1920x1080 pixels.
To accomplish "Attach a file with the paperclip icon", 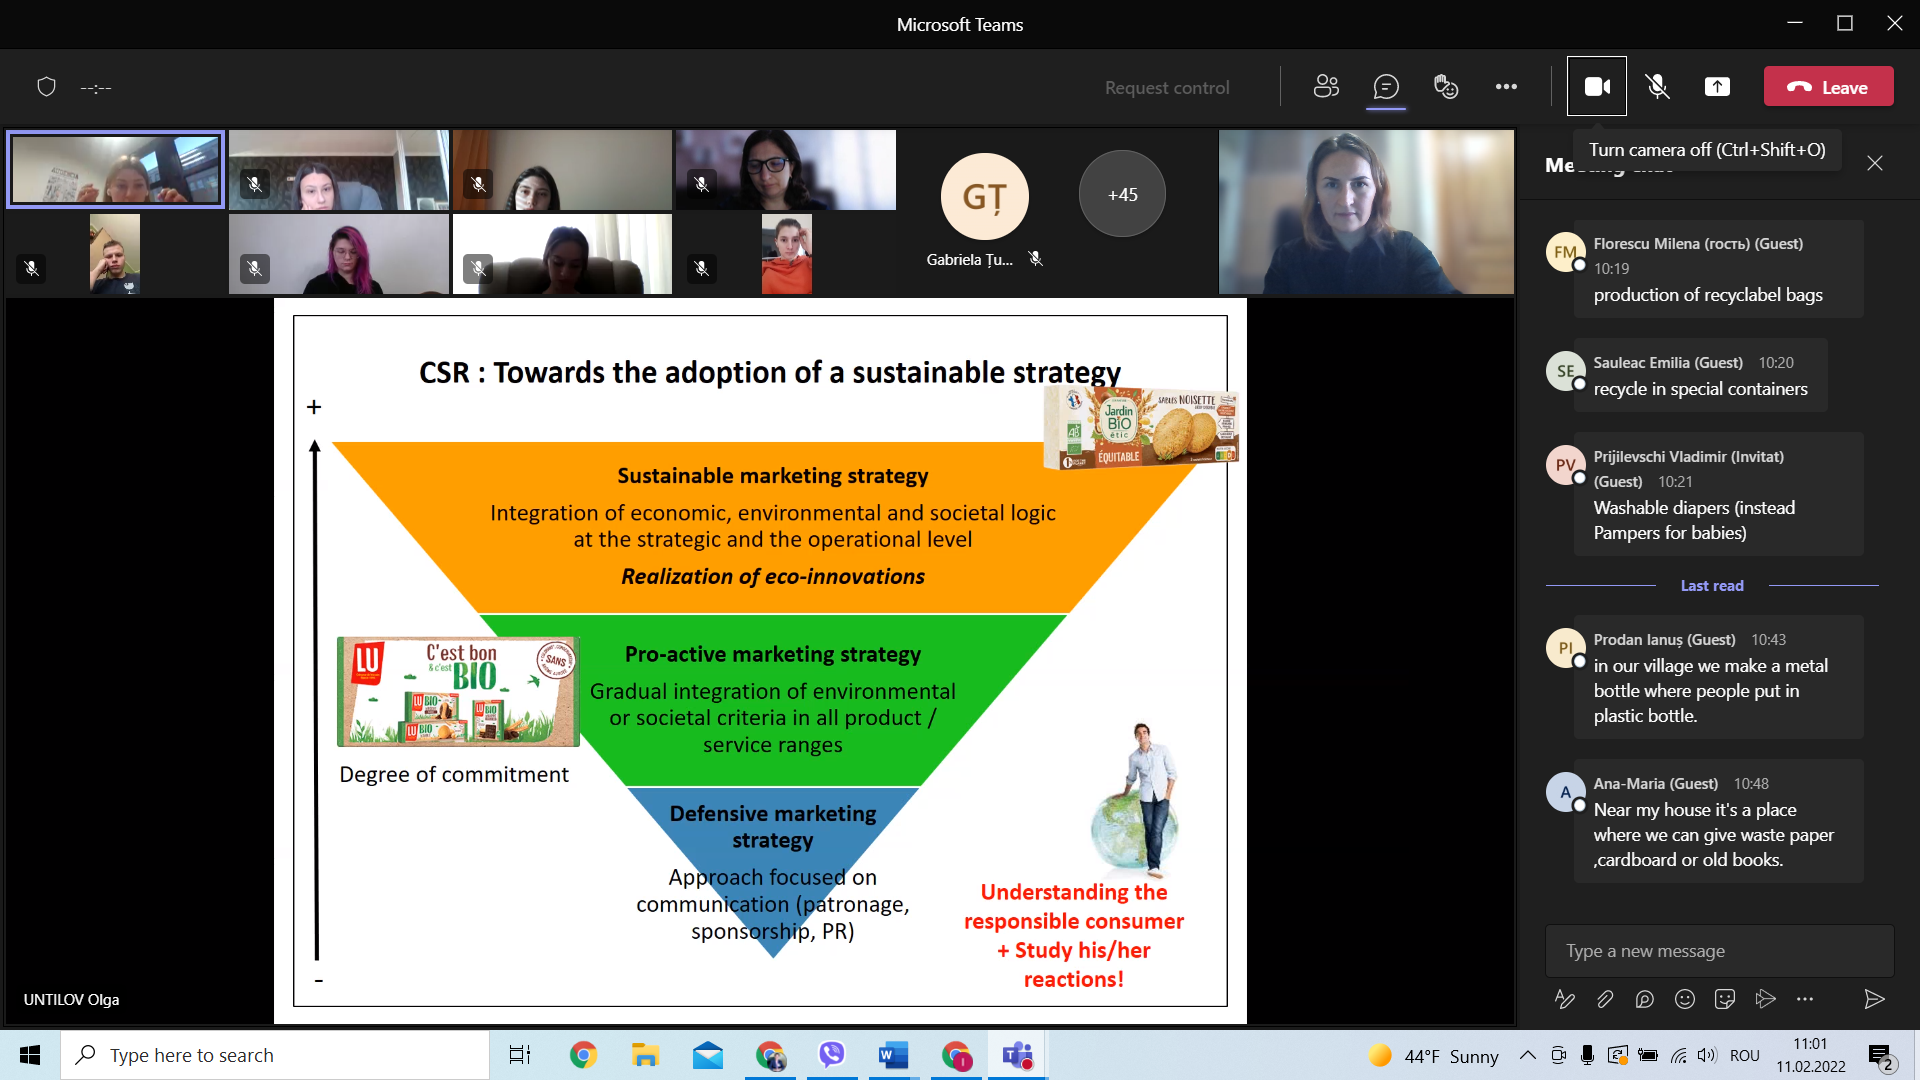I will pos(1605,999).
